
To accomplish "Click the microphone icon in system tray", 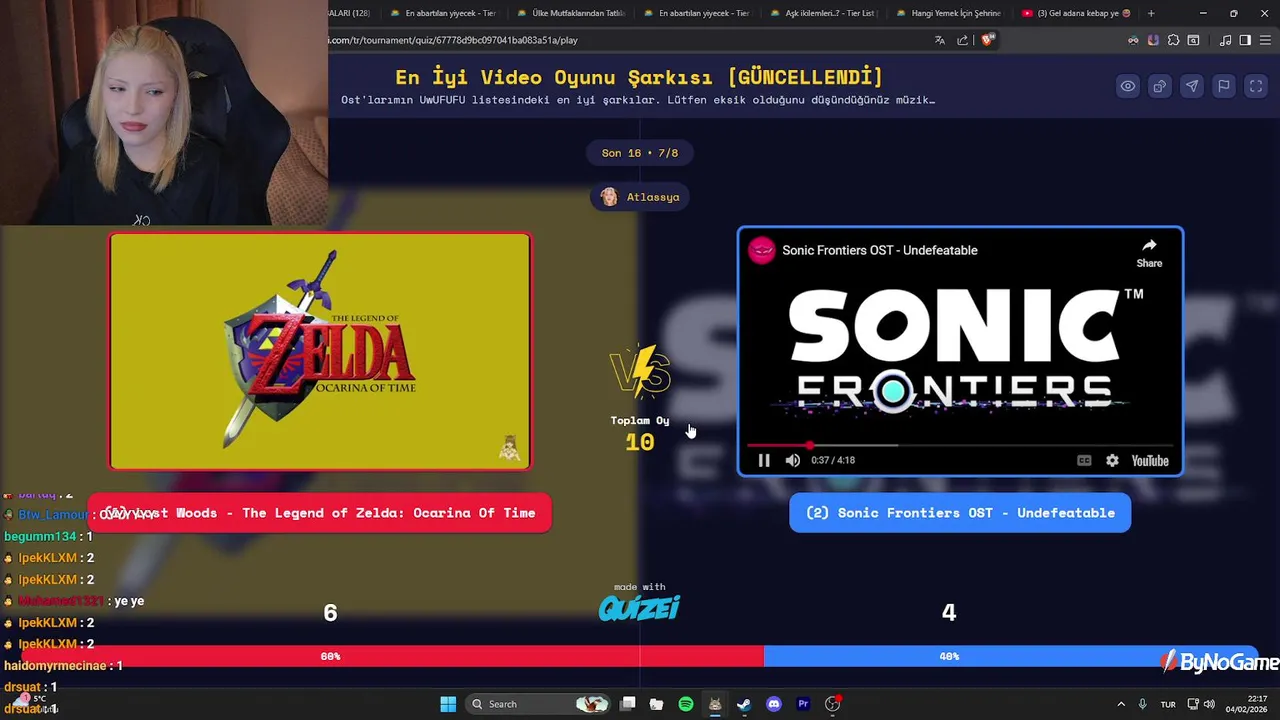I will pos(1143,704).
